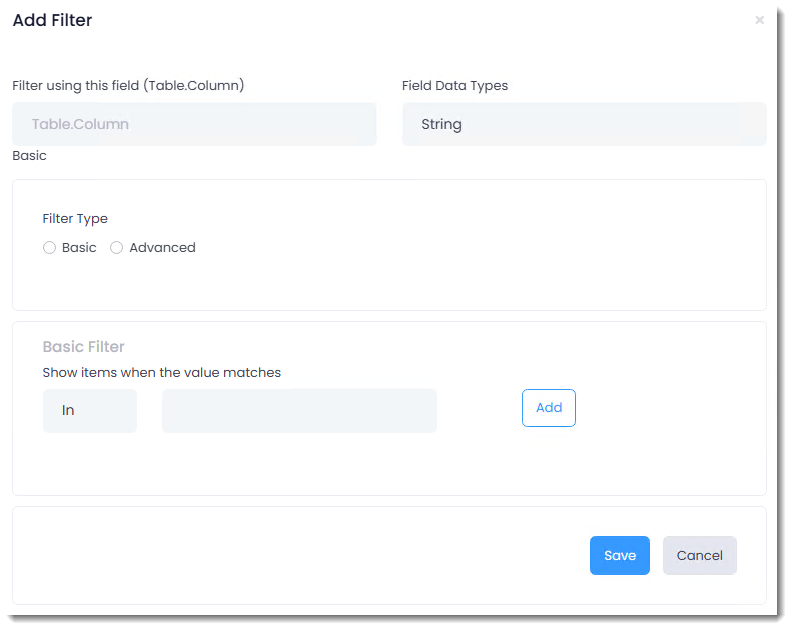Select the Basic filter type radio button

pos(49,248)
